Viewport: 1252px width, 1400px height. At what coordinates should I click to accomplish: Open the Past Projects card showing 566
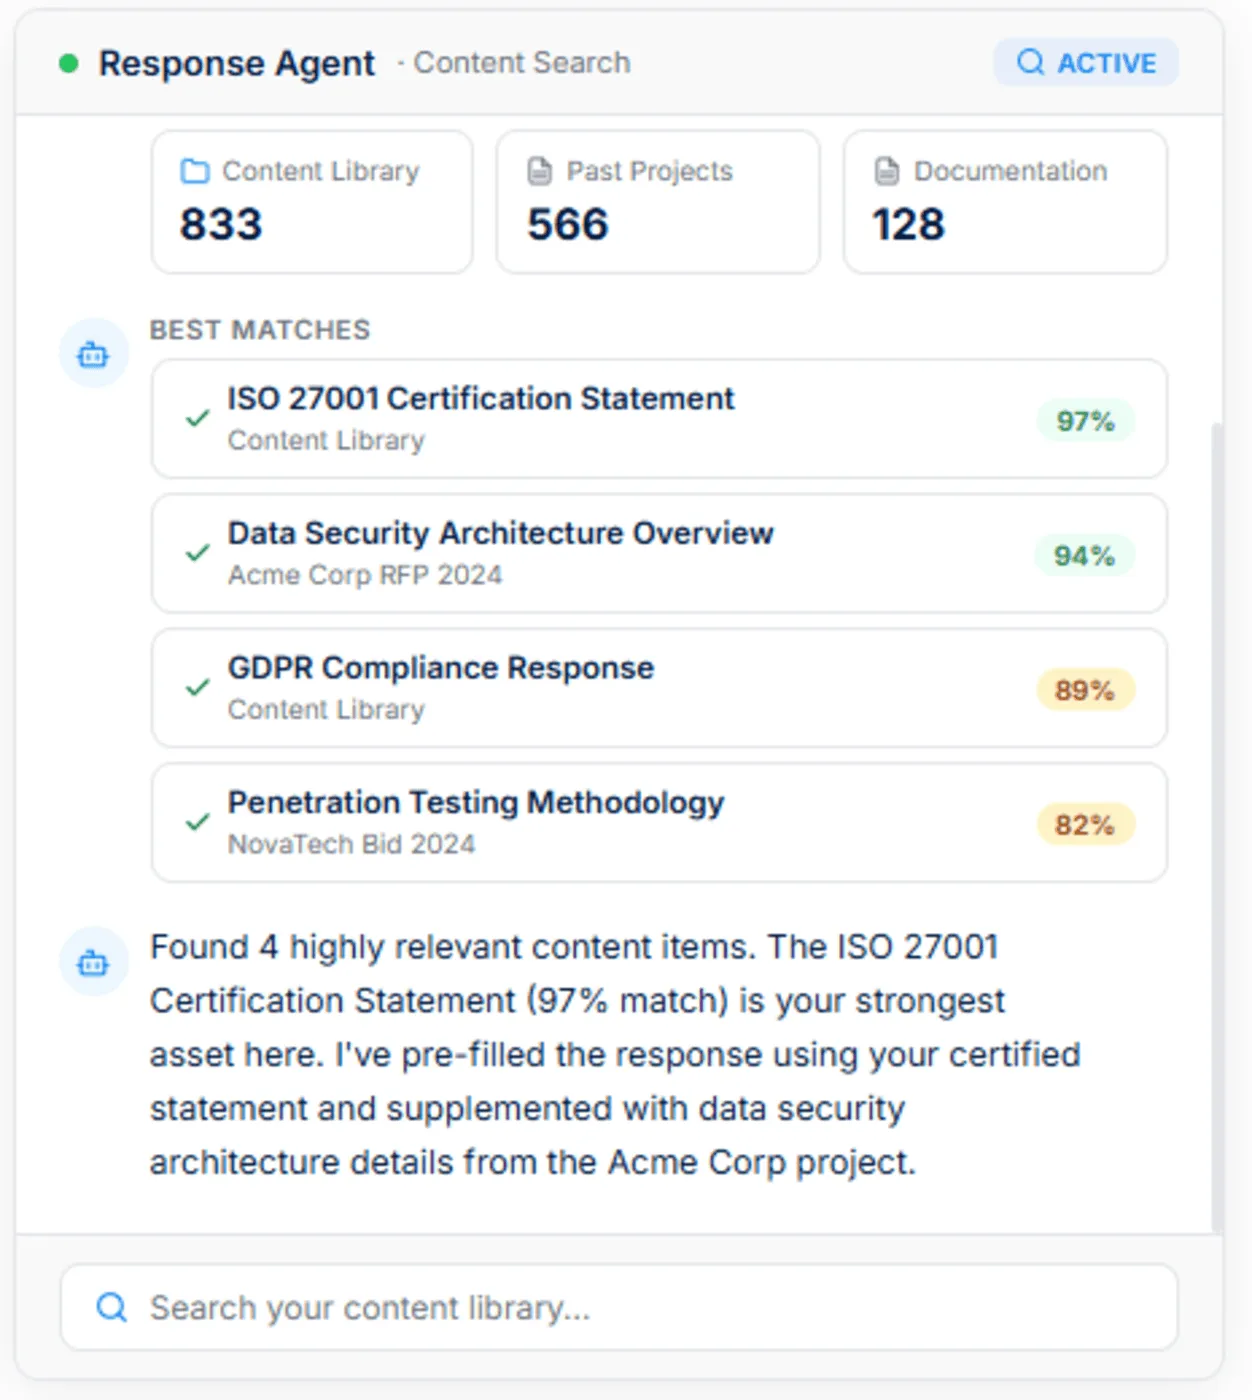click(658, 202)
